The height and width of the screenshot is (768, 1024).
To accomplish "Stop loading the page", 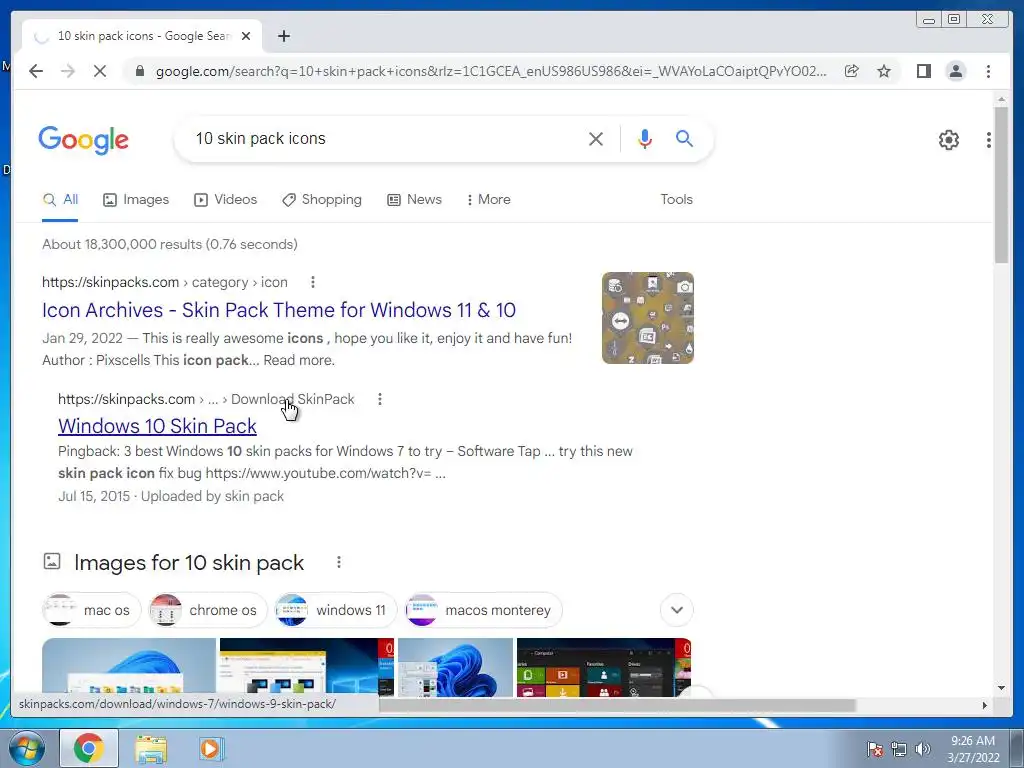I will click(99, 71).
